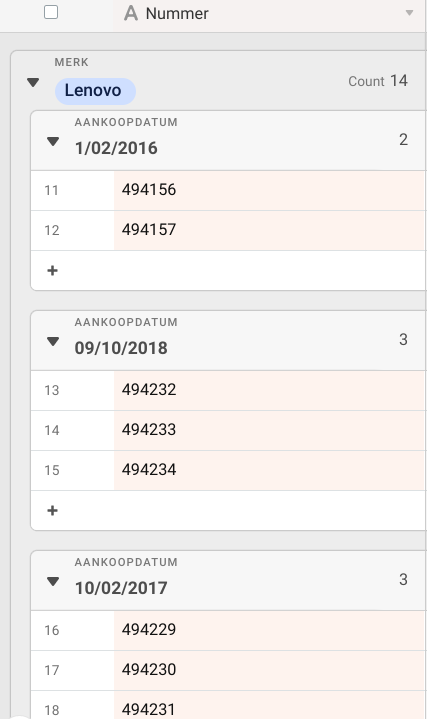Add a record under 1/02/2016 with plus icon
427x719 pixels.
coord(52,271)
